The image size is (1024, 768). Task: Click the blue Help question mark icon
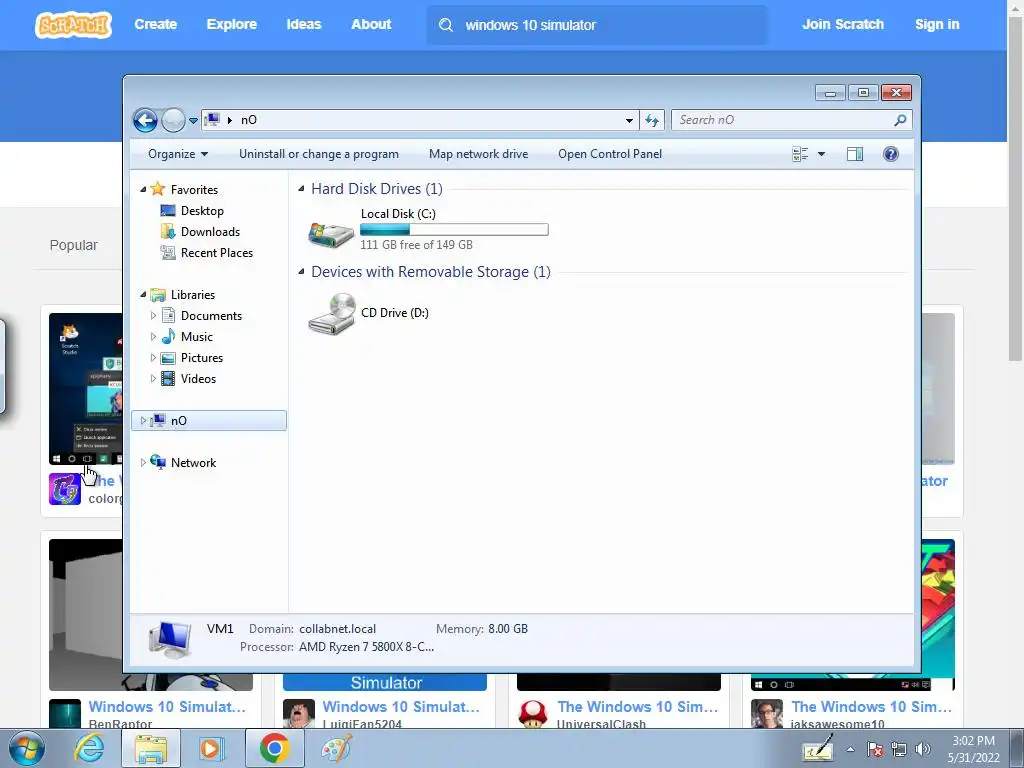(x=891, y=154)
